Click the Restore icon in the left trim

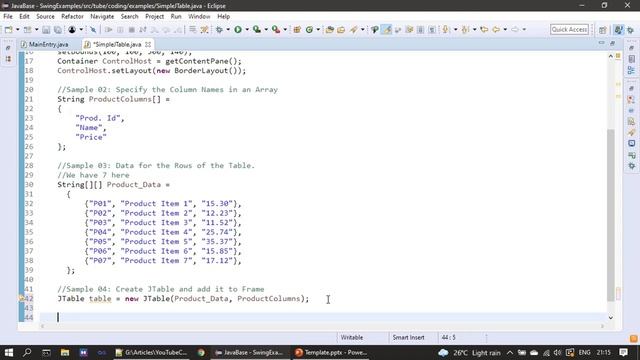(8, 48)
